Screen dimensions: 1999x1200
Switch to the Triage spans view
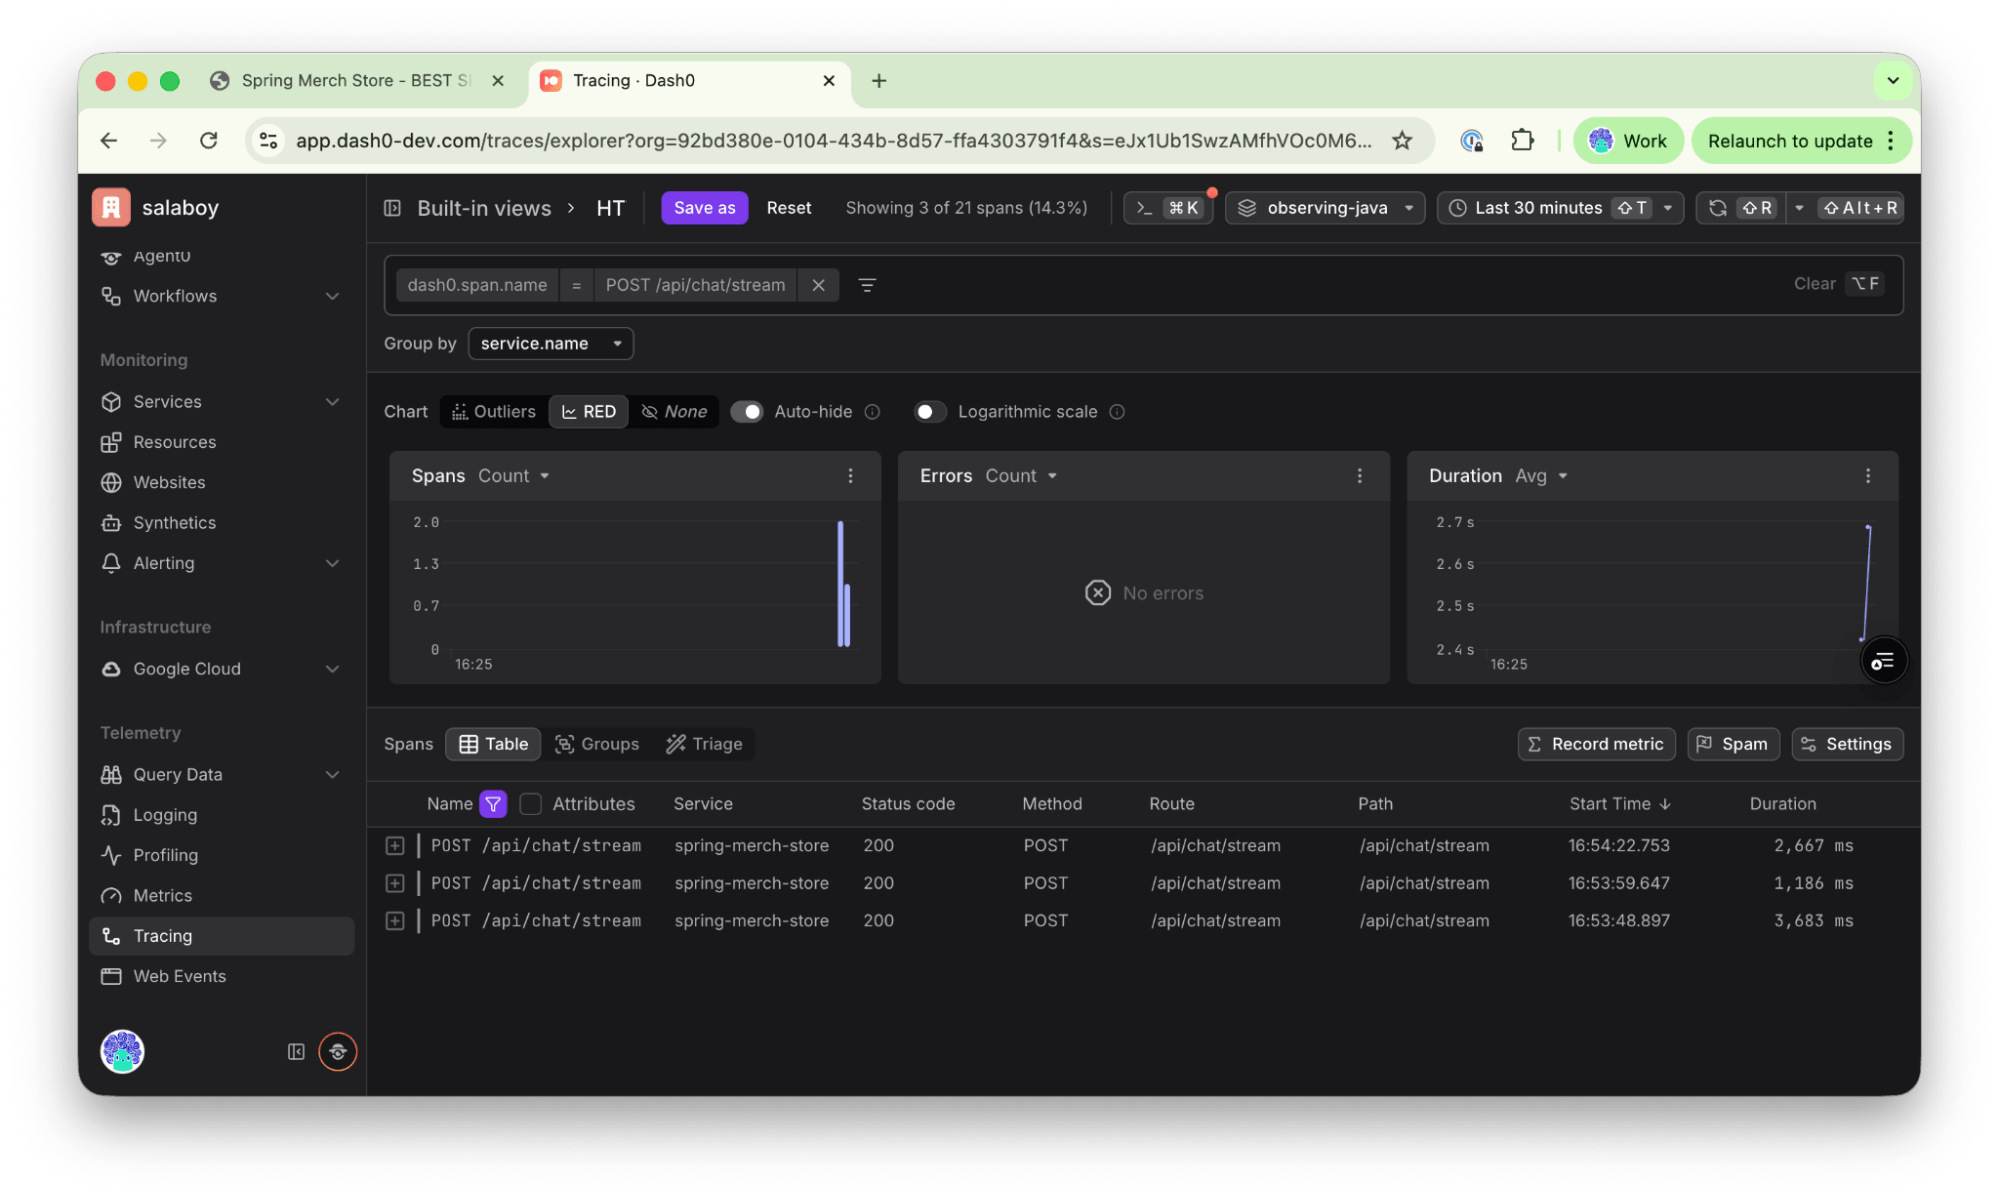click(705, 744)
